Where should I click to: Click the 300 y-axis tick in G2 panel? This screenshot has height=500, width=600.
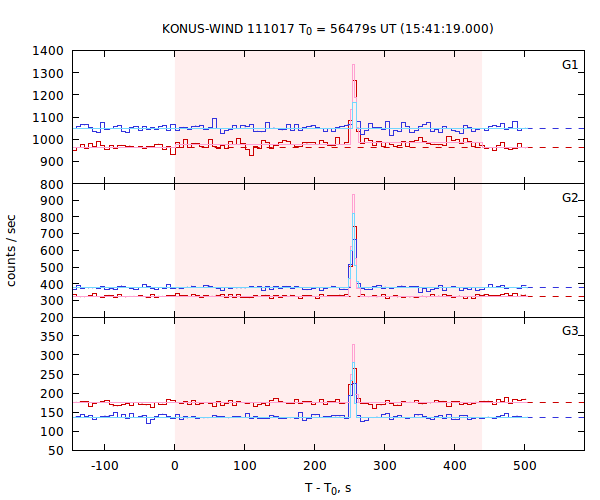tap(52, 301)
